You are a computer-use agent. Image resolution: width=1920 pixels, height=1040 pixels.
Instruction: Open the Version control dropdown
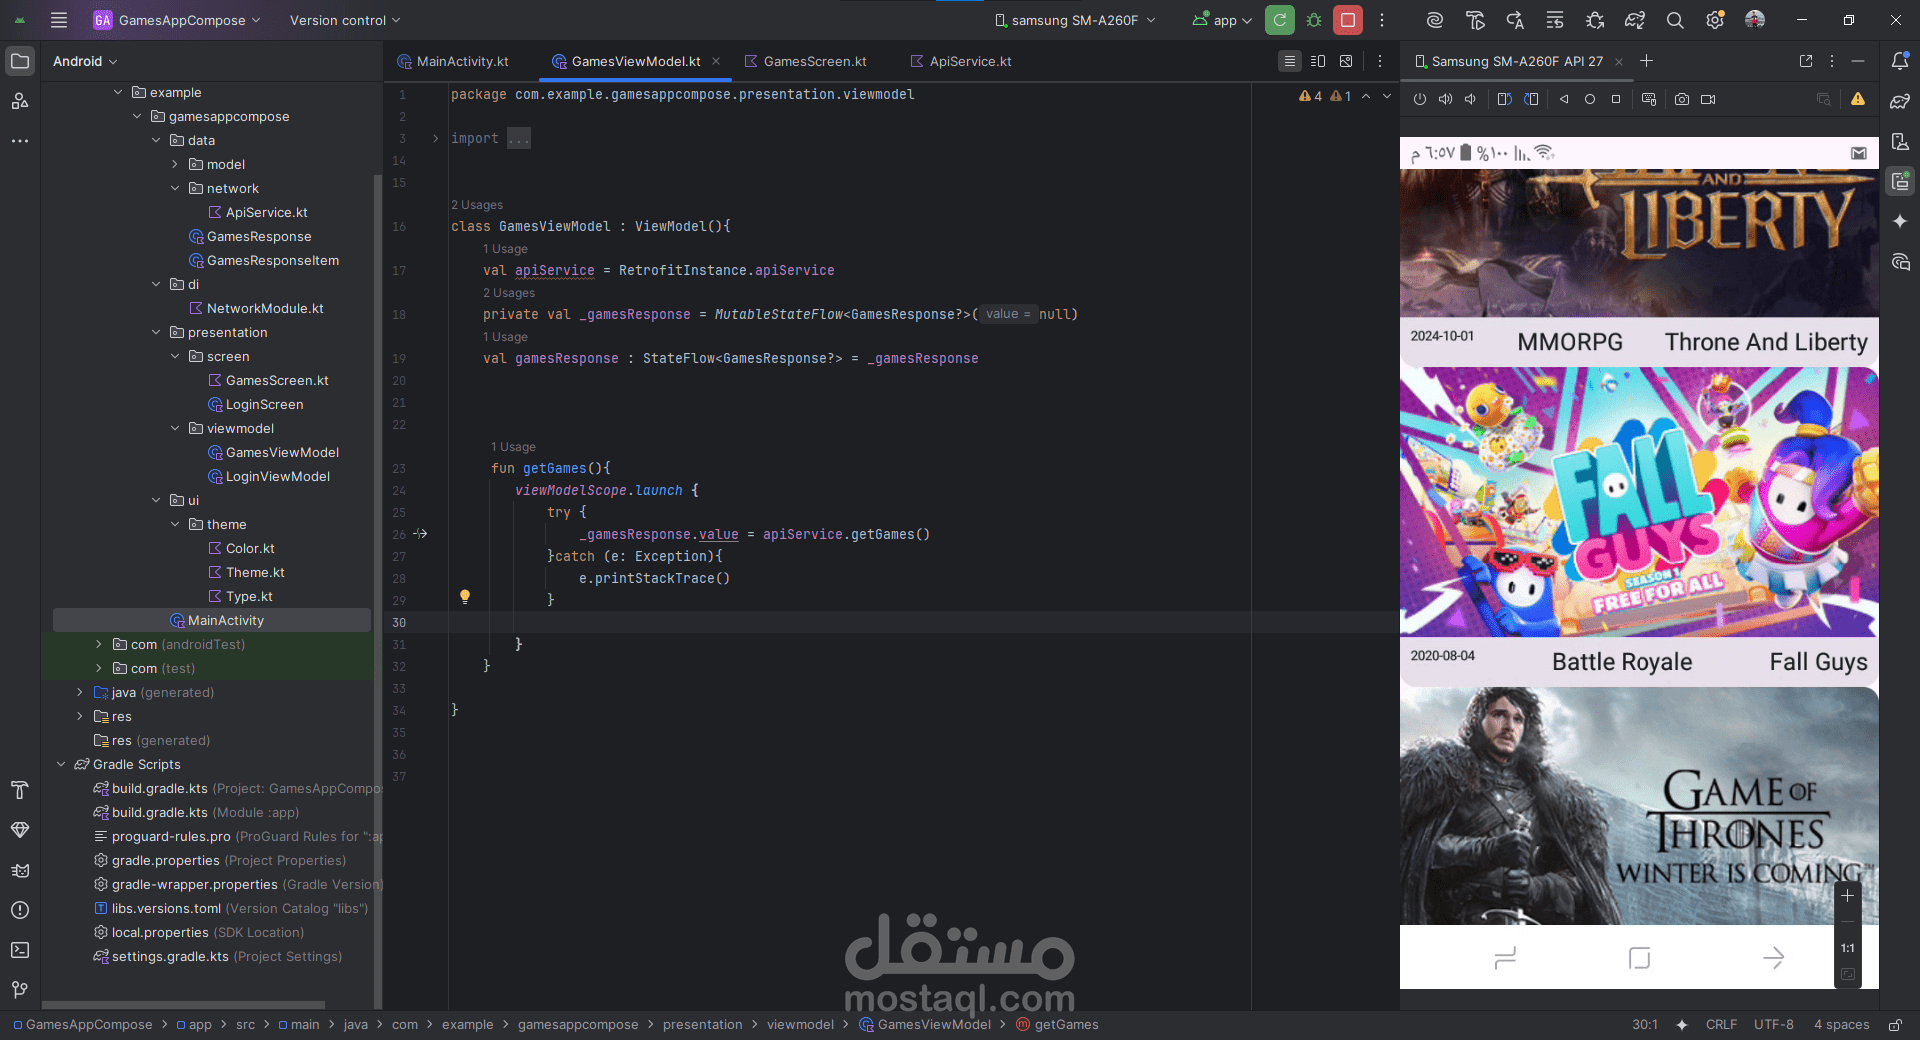point(345,20)
